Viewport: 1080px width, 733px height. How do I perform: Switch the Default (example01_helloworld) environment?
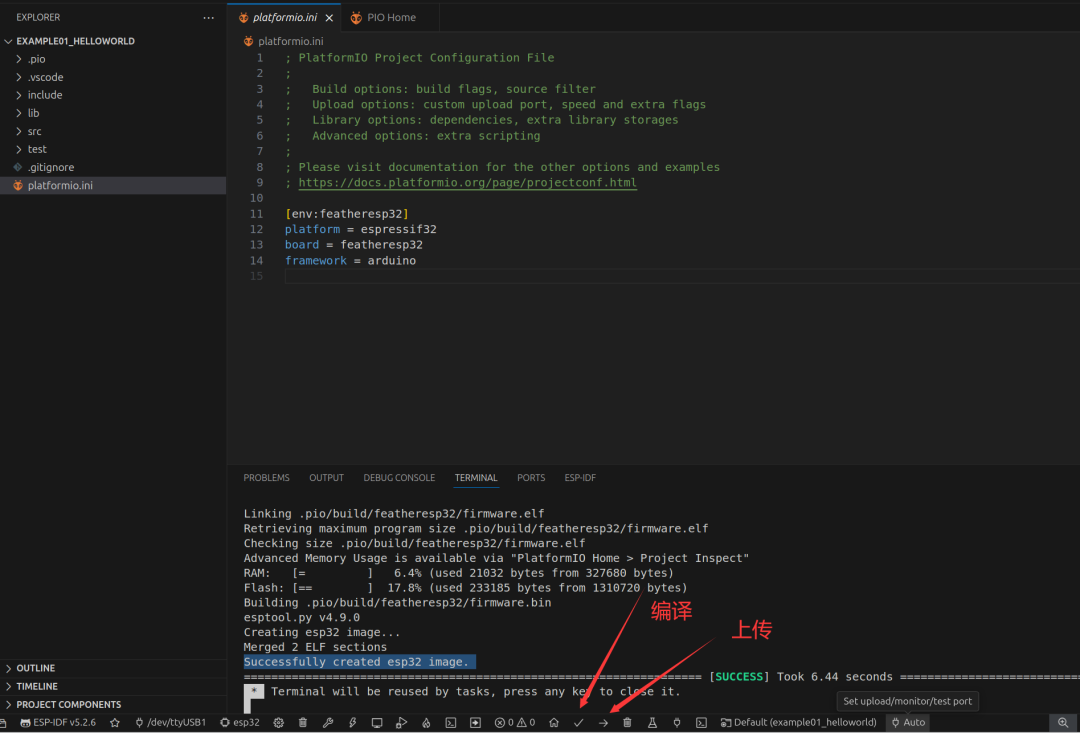tap(798, 723)
